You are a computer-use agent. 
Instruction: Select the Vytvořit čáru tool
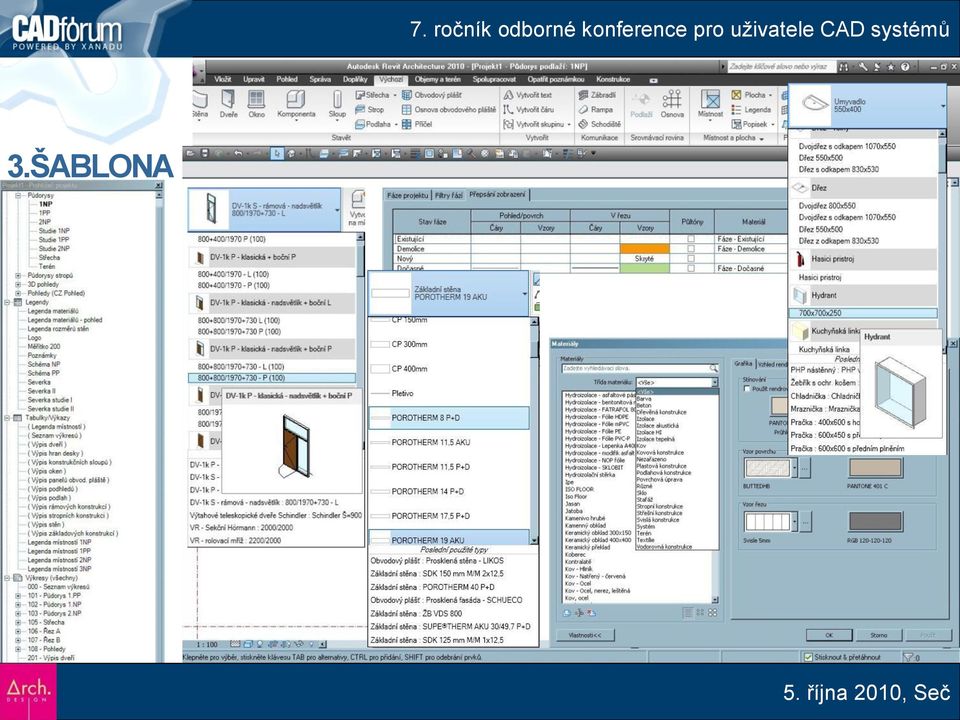528,110
